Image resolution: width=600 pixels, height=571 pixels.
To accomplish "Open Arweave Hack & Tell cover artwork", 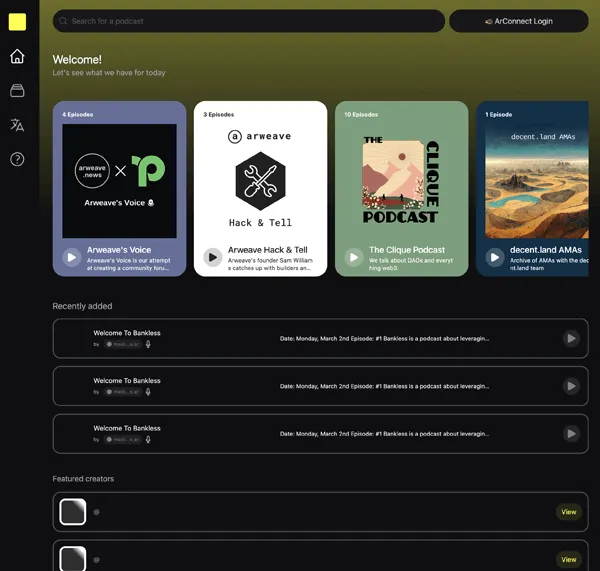I will (261, 181).
